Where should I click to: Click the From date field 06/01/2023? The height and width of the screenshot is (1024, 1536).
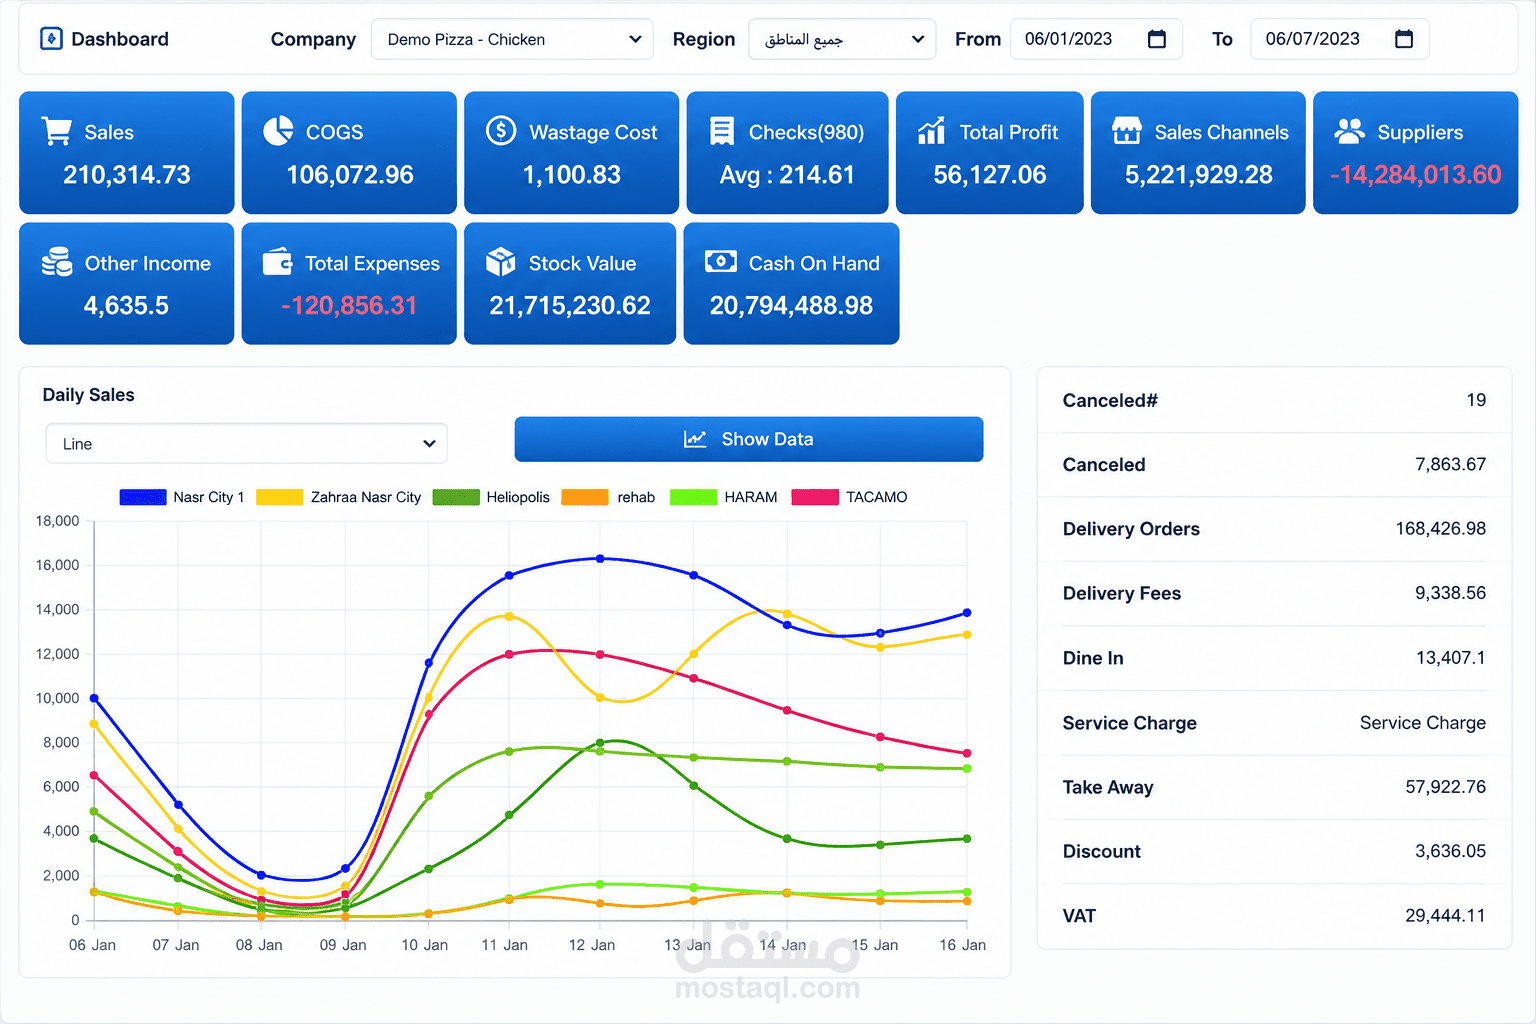click(x=1097, y=39)
